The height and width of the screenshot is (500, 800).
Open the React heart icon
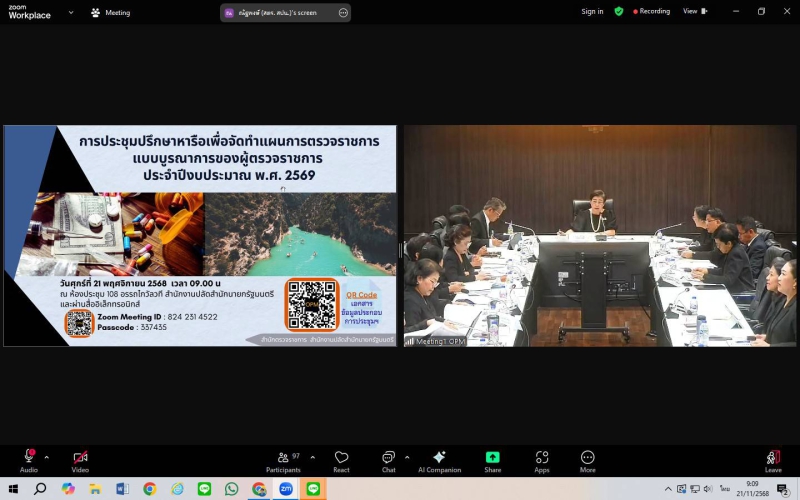pyautogui.click(x=341, y=458)
